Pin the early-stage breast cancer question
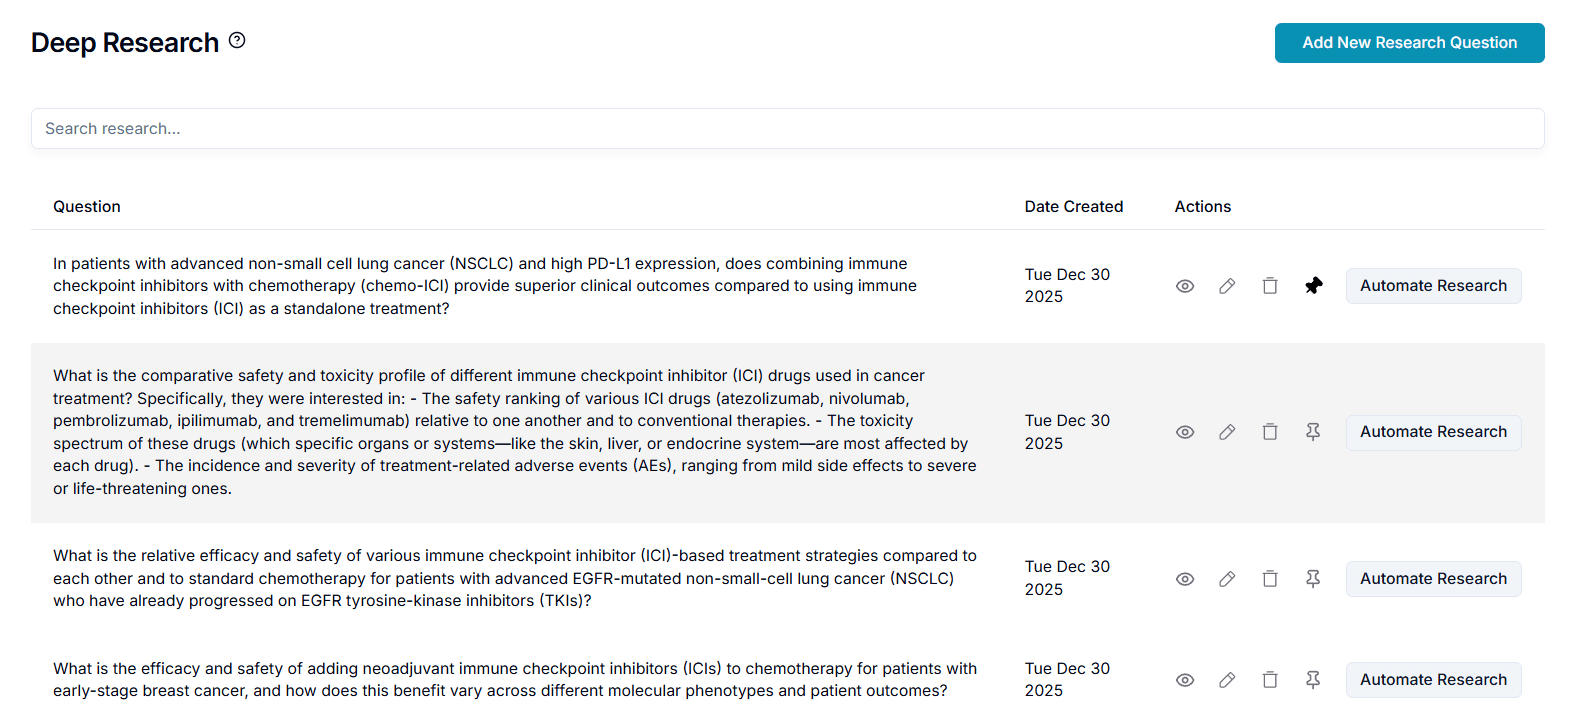 tap(1313, 680)
